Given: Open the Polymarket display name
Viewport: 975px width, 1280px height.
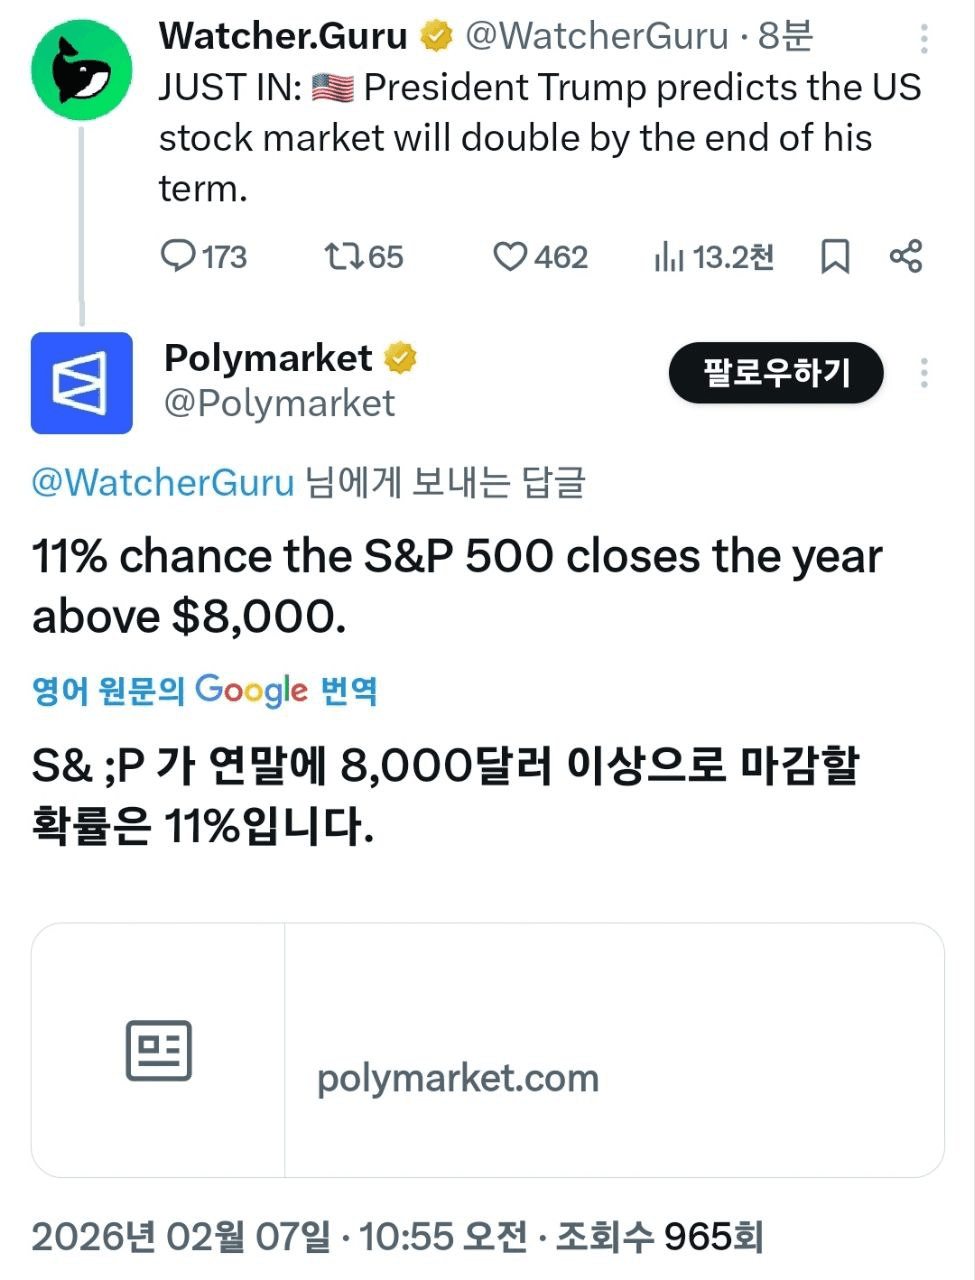Looking at the screenshot, I should 268,357.
